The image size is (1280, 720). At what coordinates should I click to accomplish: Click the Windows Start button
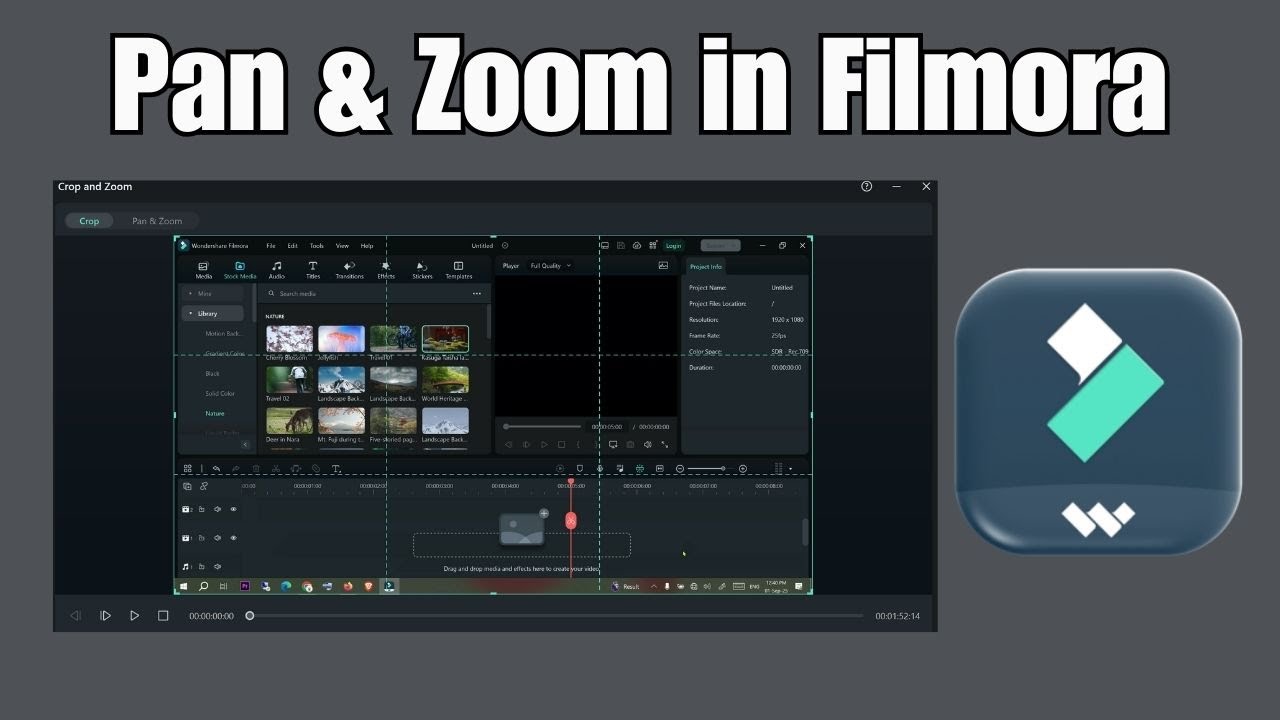click(x=184, y=587)
